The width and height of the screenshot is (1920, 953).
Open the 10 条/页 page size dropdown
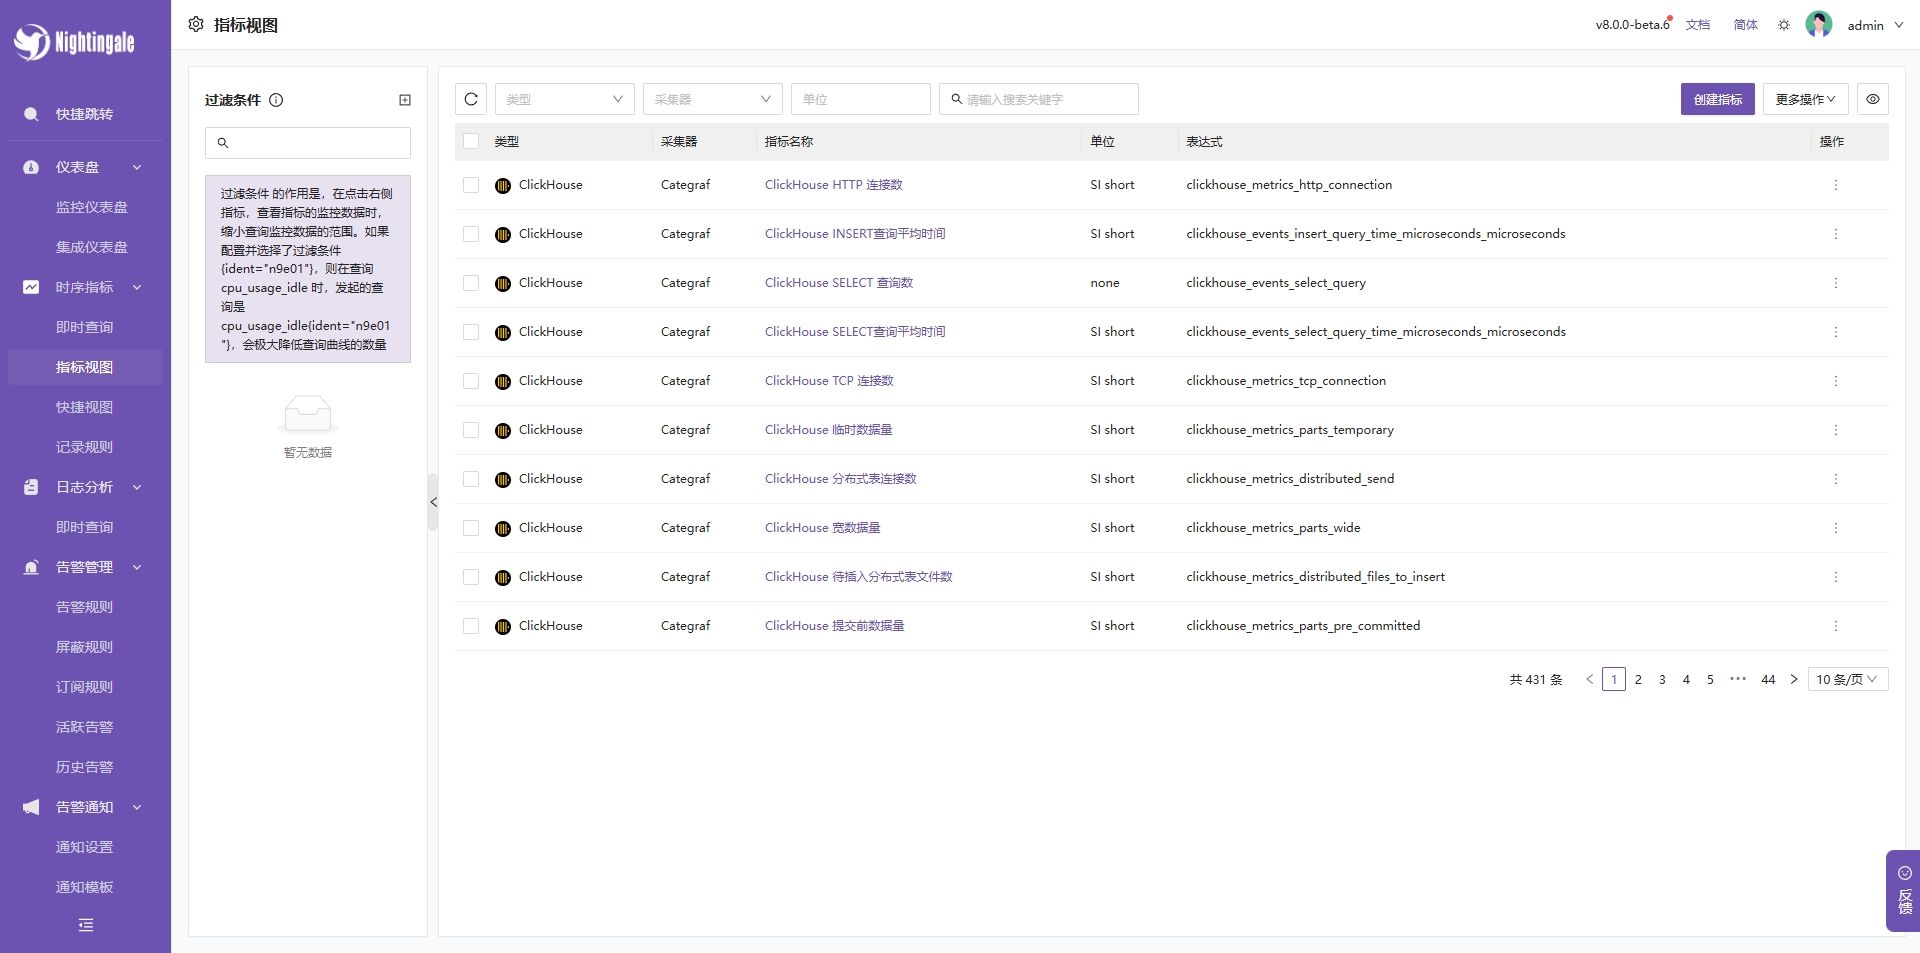click(1848, 679)
